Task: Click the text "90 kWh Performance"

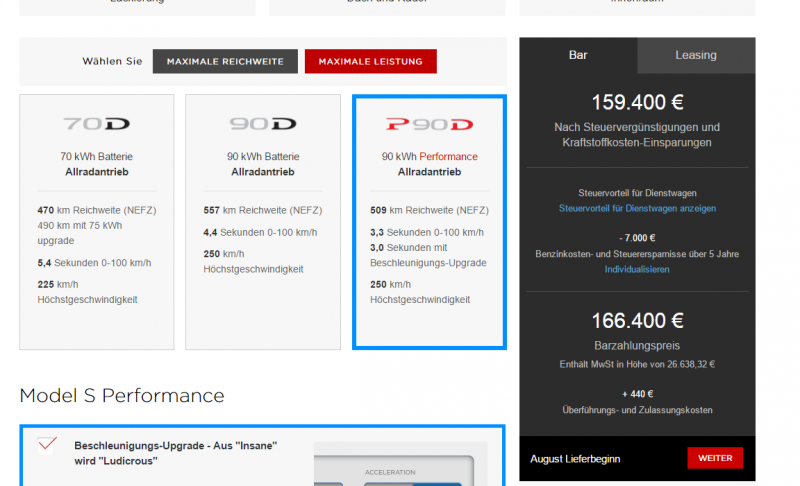Action: [430, 157]
